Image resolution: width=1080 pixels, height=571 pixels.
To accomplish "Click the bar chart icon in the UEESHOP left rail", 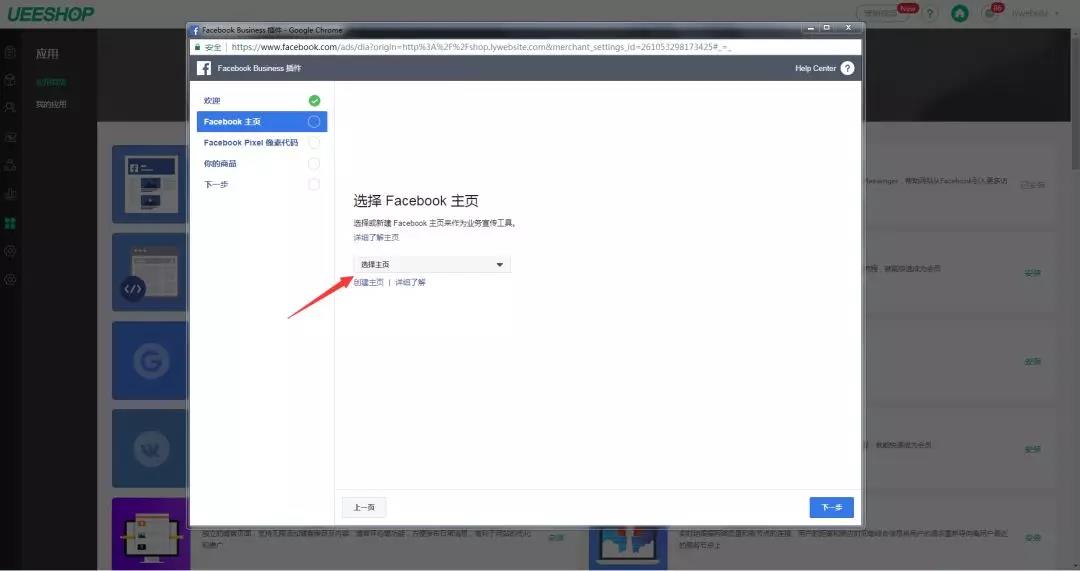I will click(10, 194).
